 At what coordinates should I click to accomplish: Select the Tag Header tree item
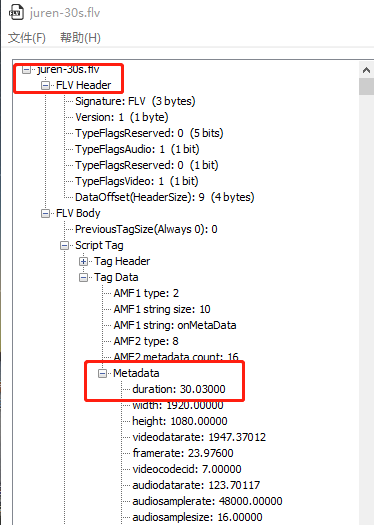pos(122,261)
